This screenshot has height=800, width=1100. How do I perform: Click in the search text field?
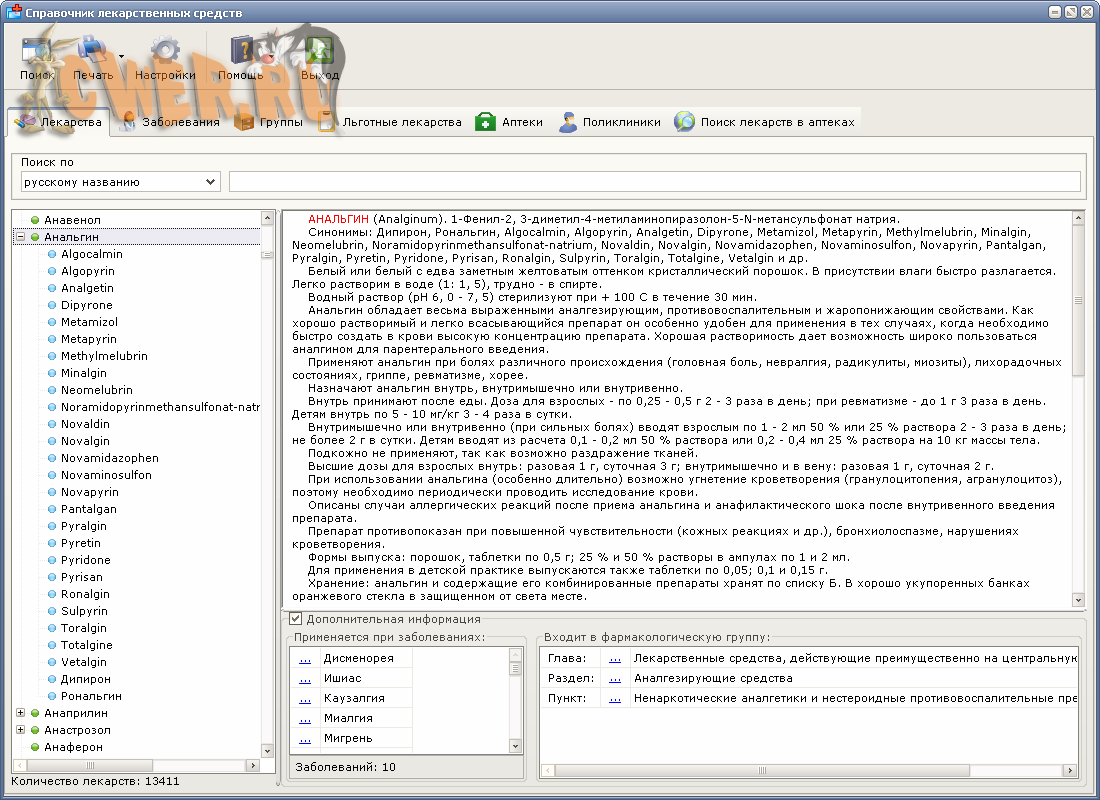click(654, 182)
